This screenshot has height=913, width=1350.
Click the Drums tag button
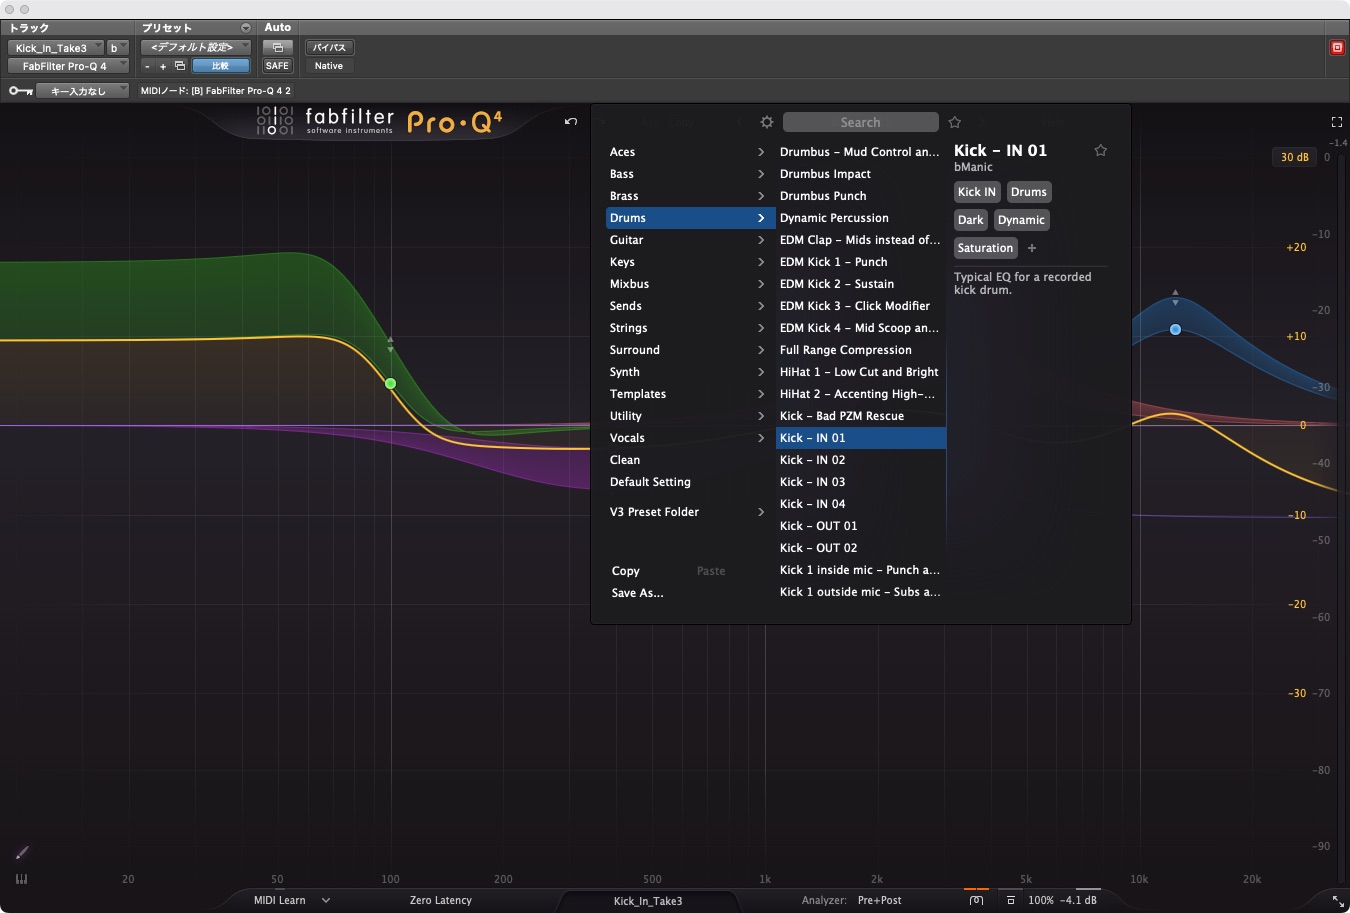click(1029, 192)
